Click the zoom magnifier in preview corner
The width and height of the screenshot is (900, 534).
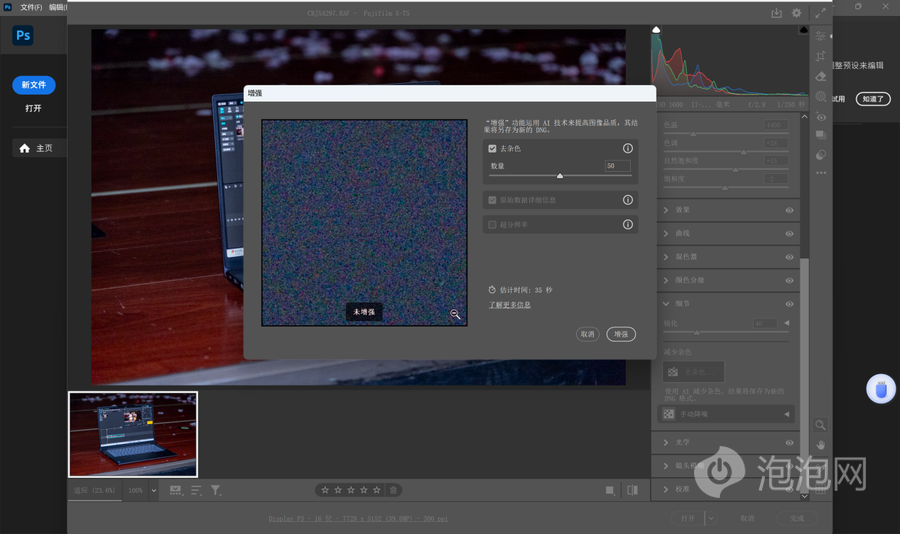click(x=455, y=314)
